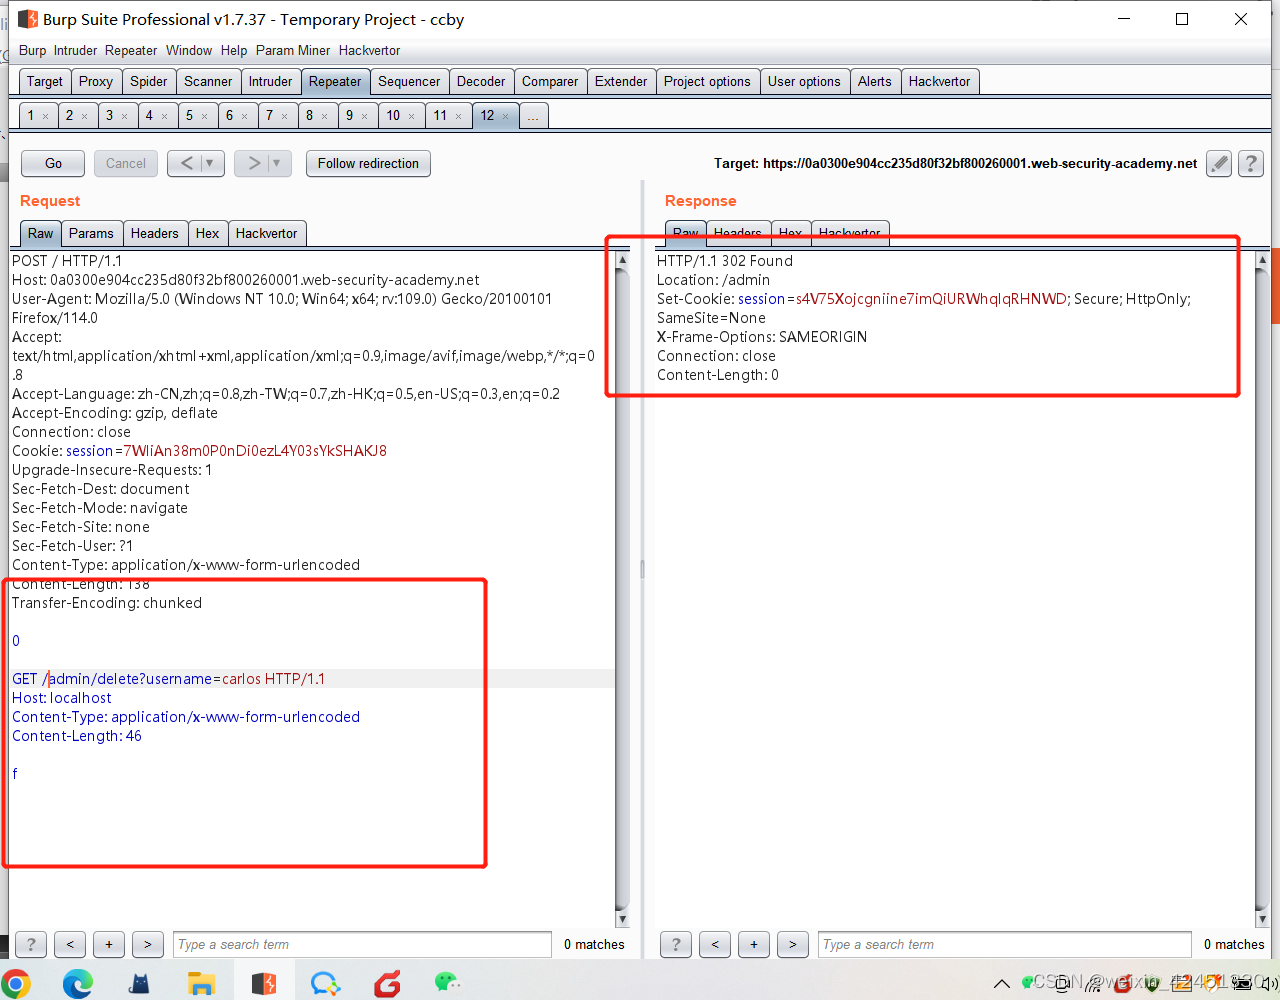Switch to the Target tab

click(45, 82)
